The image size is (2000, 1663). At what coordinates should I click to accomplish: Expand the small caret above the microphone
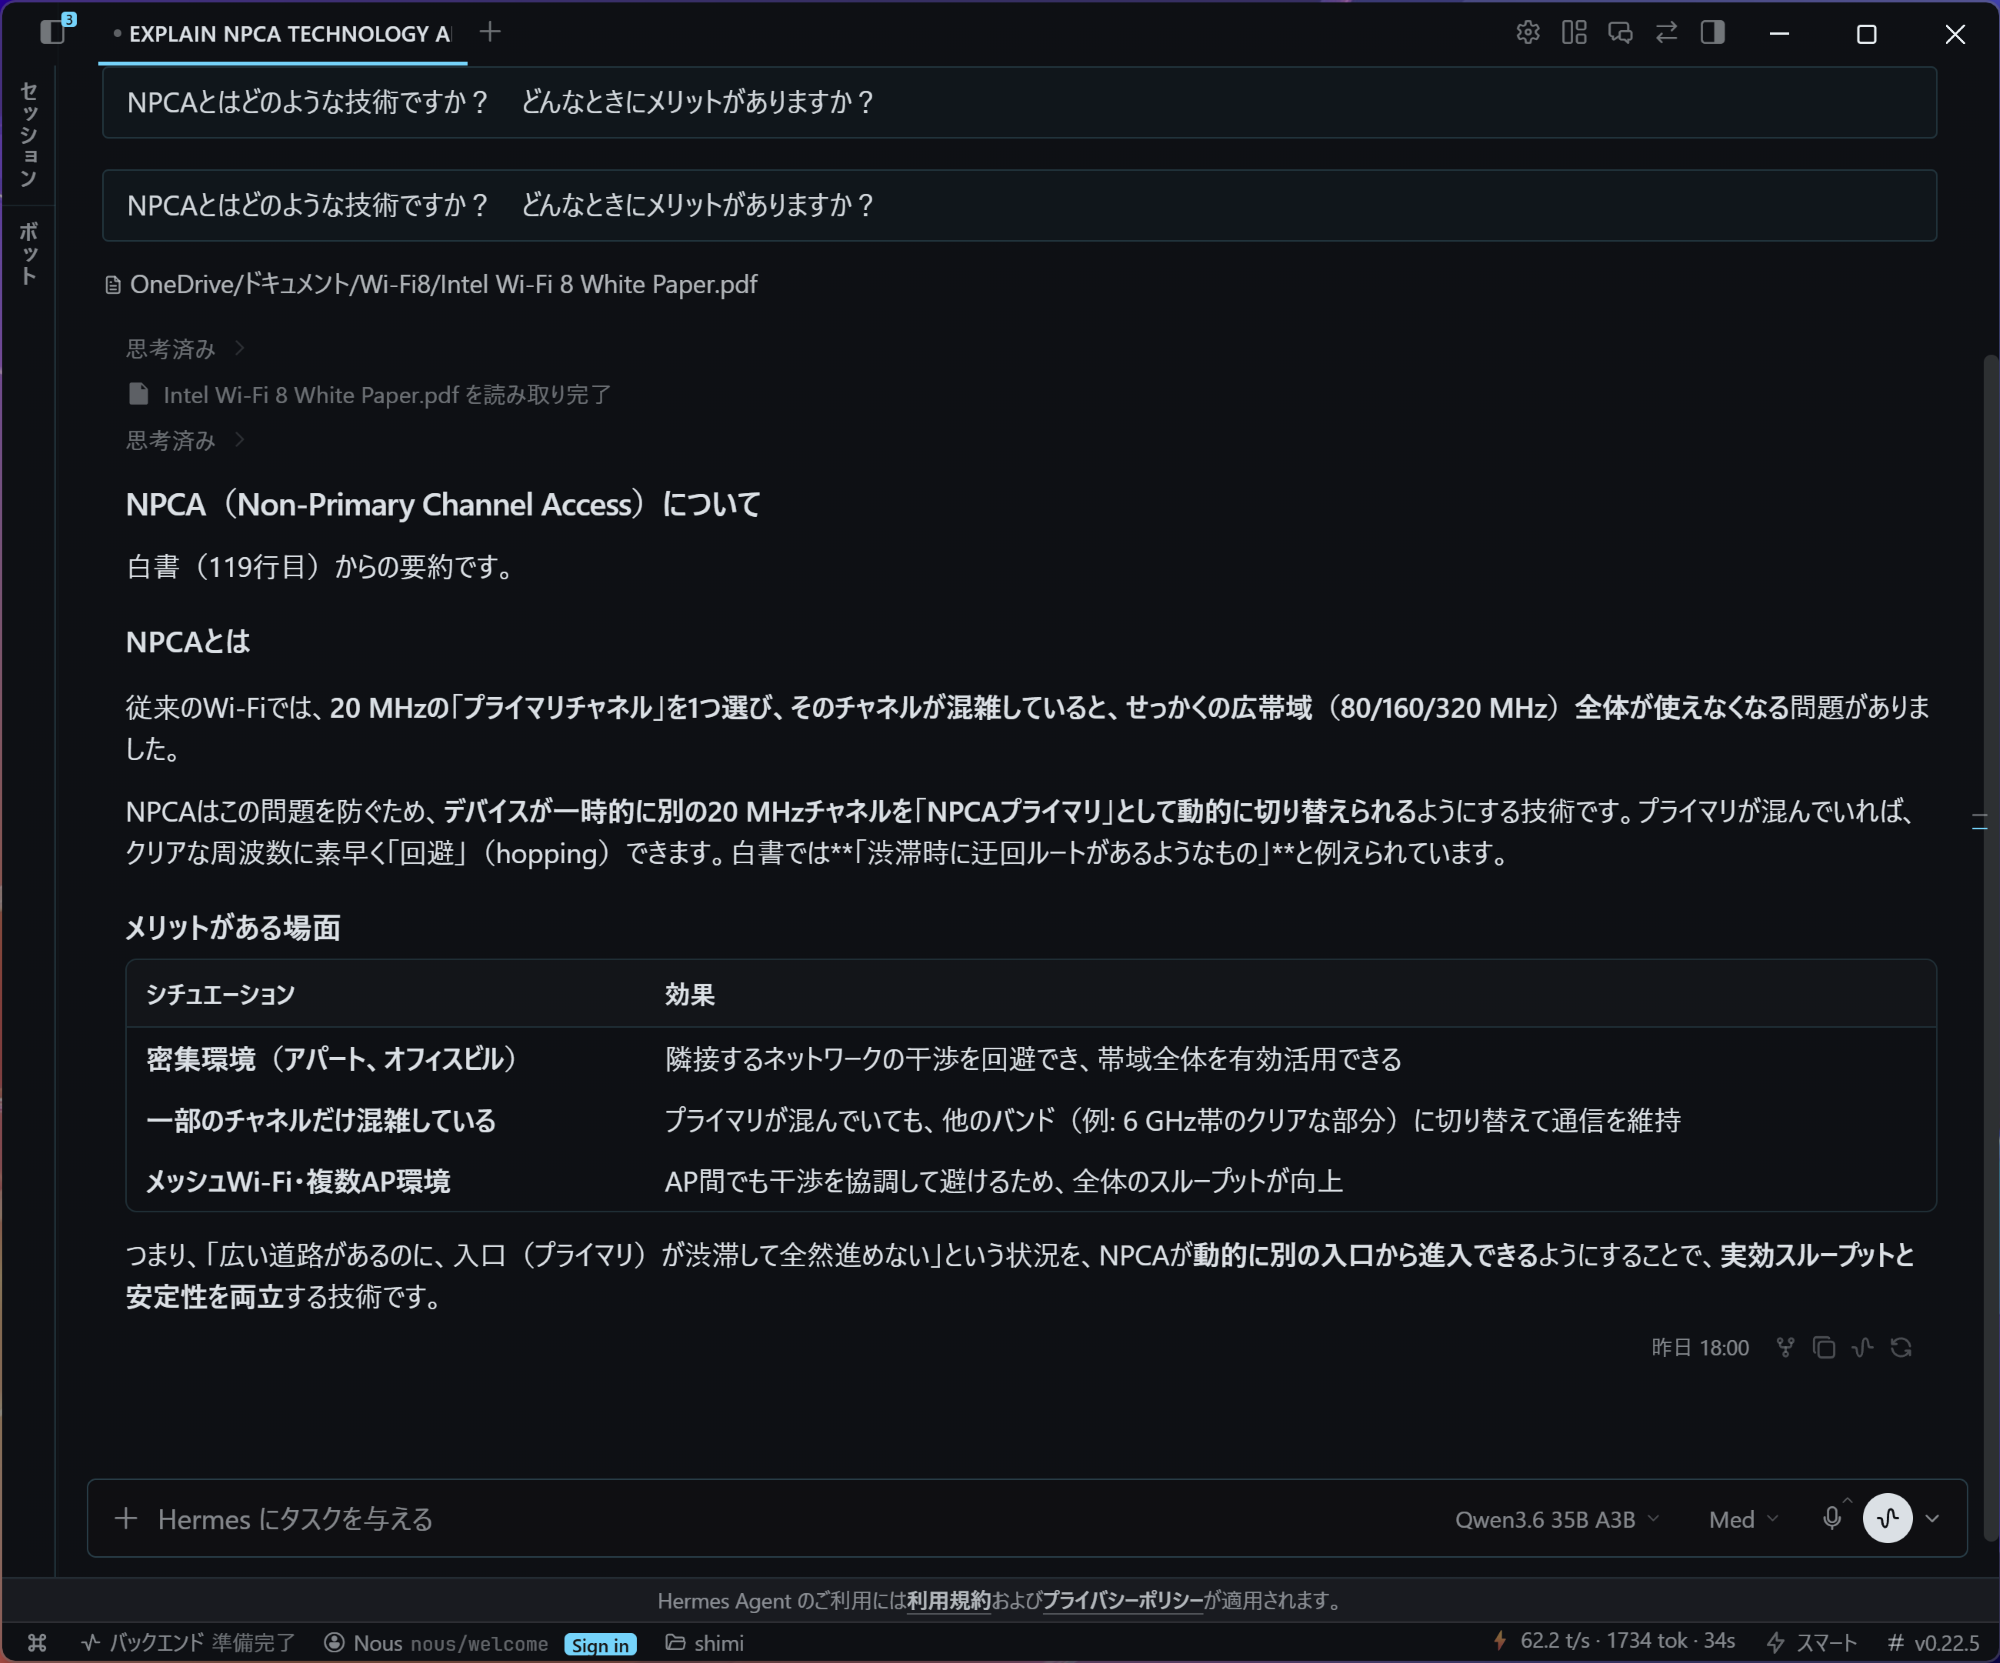pyautogui.click(x=1847, y=1499)
